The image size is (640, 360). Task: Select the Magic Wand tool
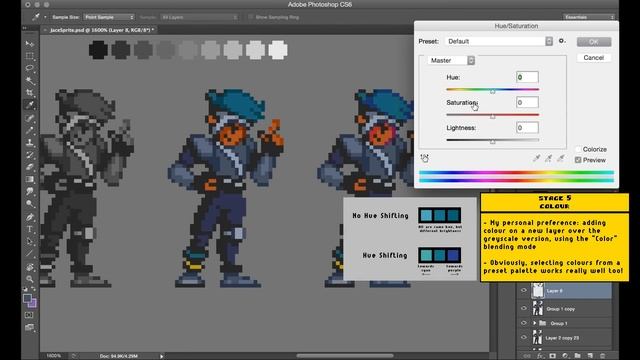(x=30, y=80)
